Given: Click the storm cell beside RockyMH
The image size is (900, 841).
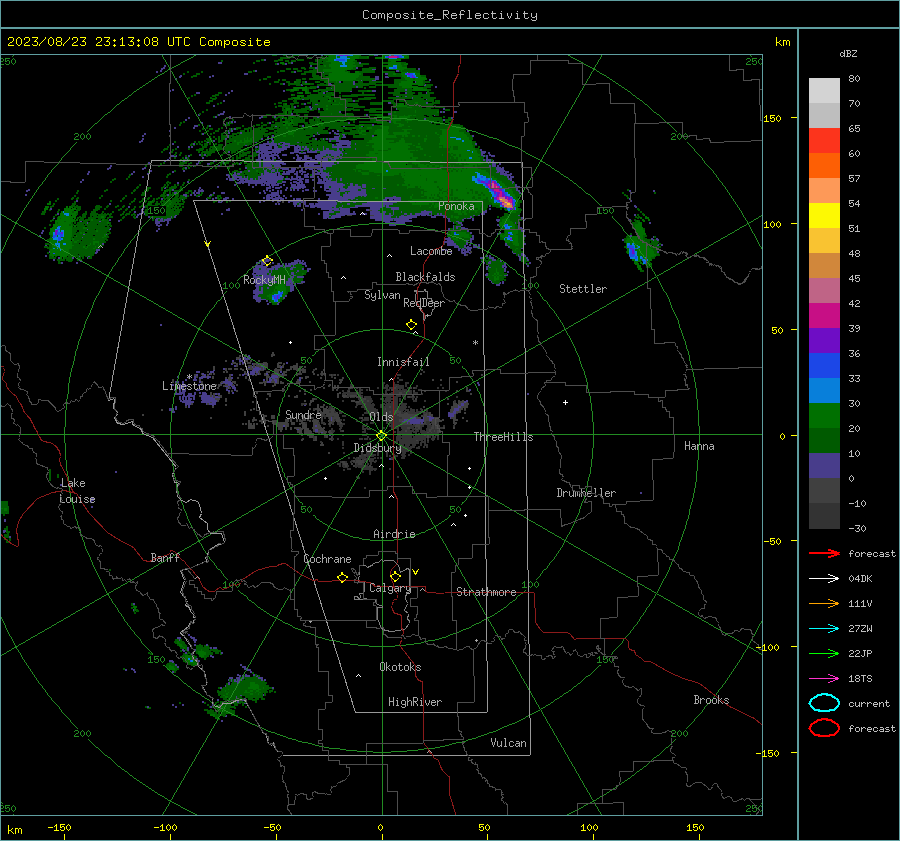Looking at the screenshot, I should (x=278, y=281).
